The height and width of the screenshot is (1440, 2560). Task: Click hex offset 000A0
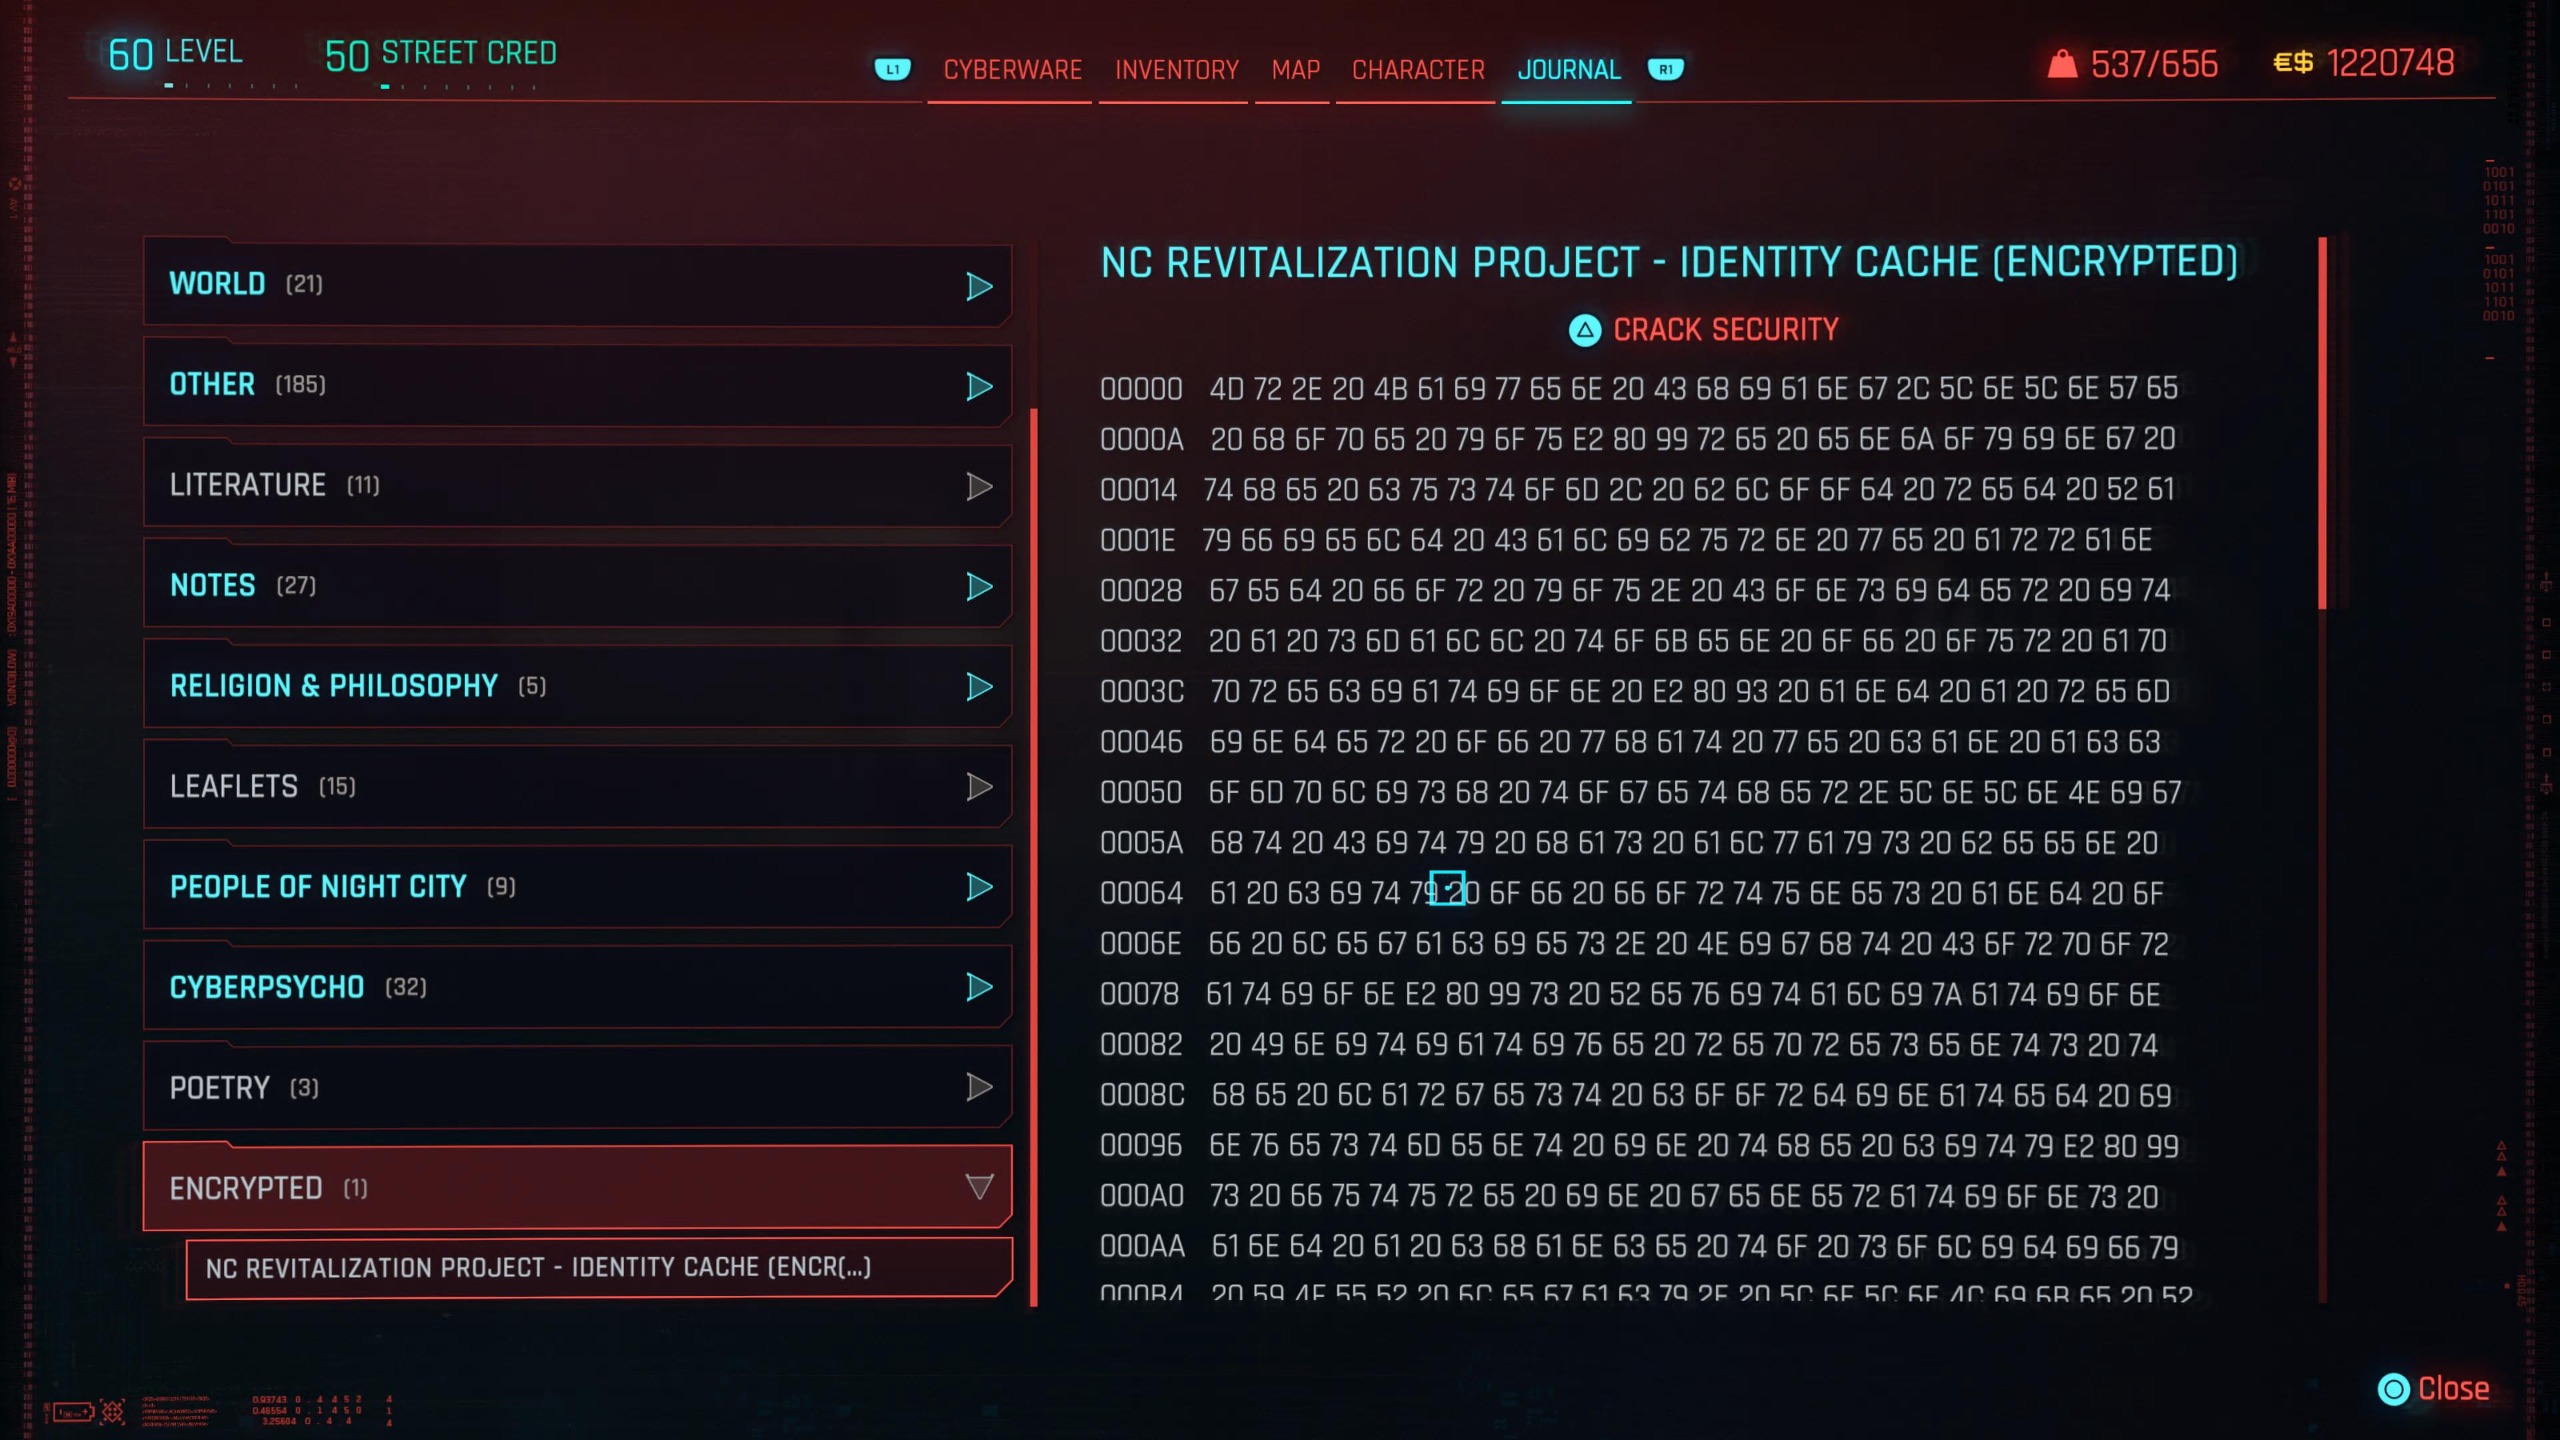[x=1142, y=1196]
